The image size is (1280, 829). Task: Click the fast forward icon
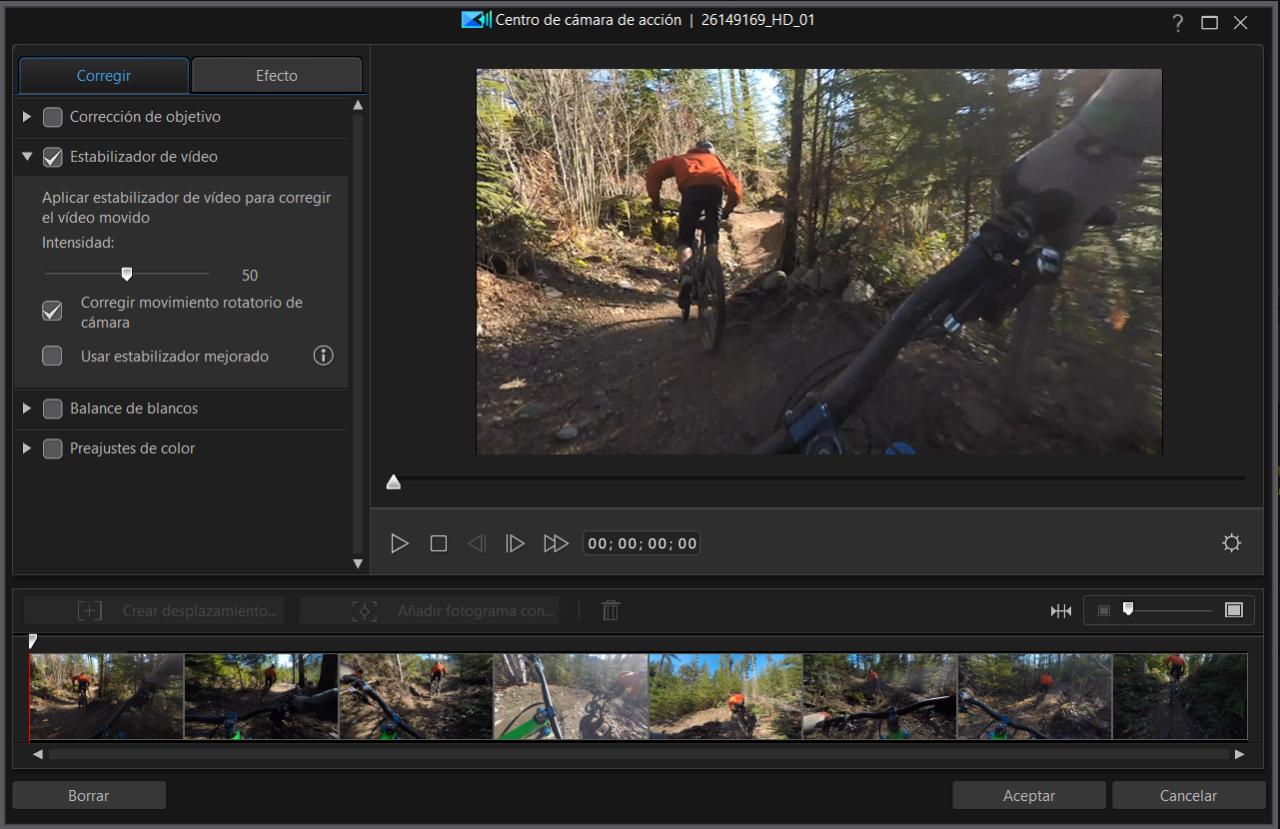[x=555, y=543]
